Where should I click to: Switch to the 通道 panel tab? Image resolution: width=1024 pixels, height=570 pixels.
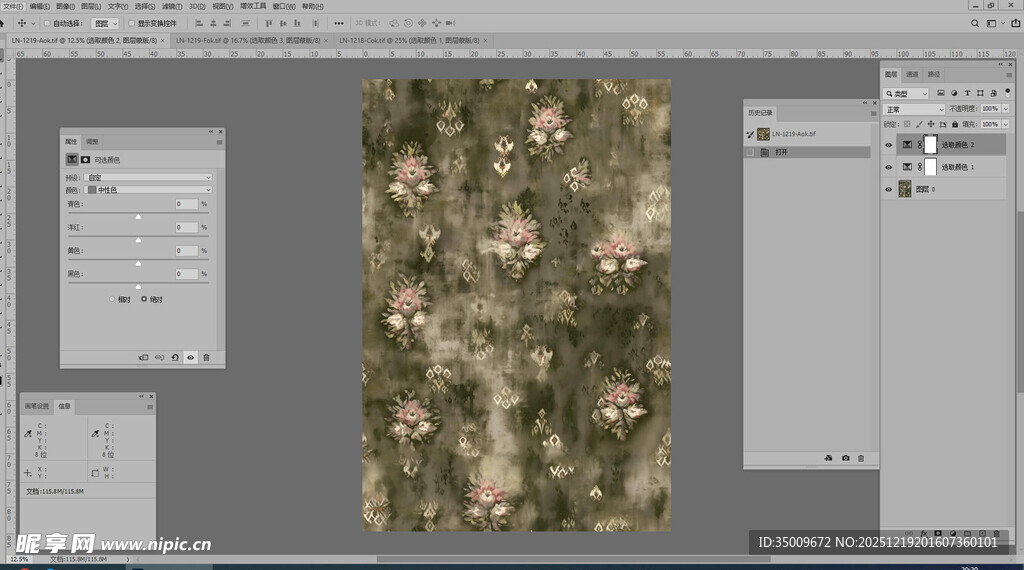click(x=912, y=74)
